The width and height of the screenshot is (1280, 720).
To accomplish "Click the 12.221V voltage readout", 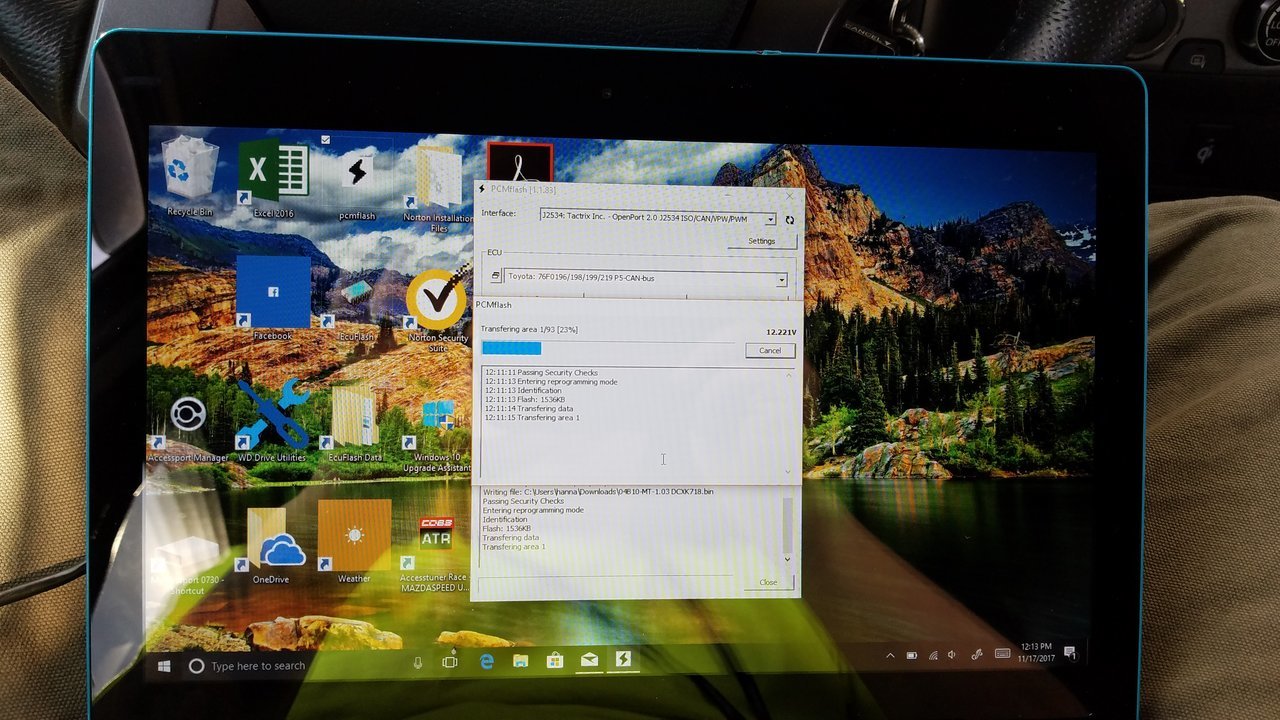I will [x=781, y=331].
